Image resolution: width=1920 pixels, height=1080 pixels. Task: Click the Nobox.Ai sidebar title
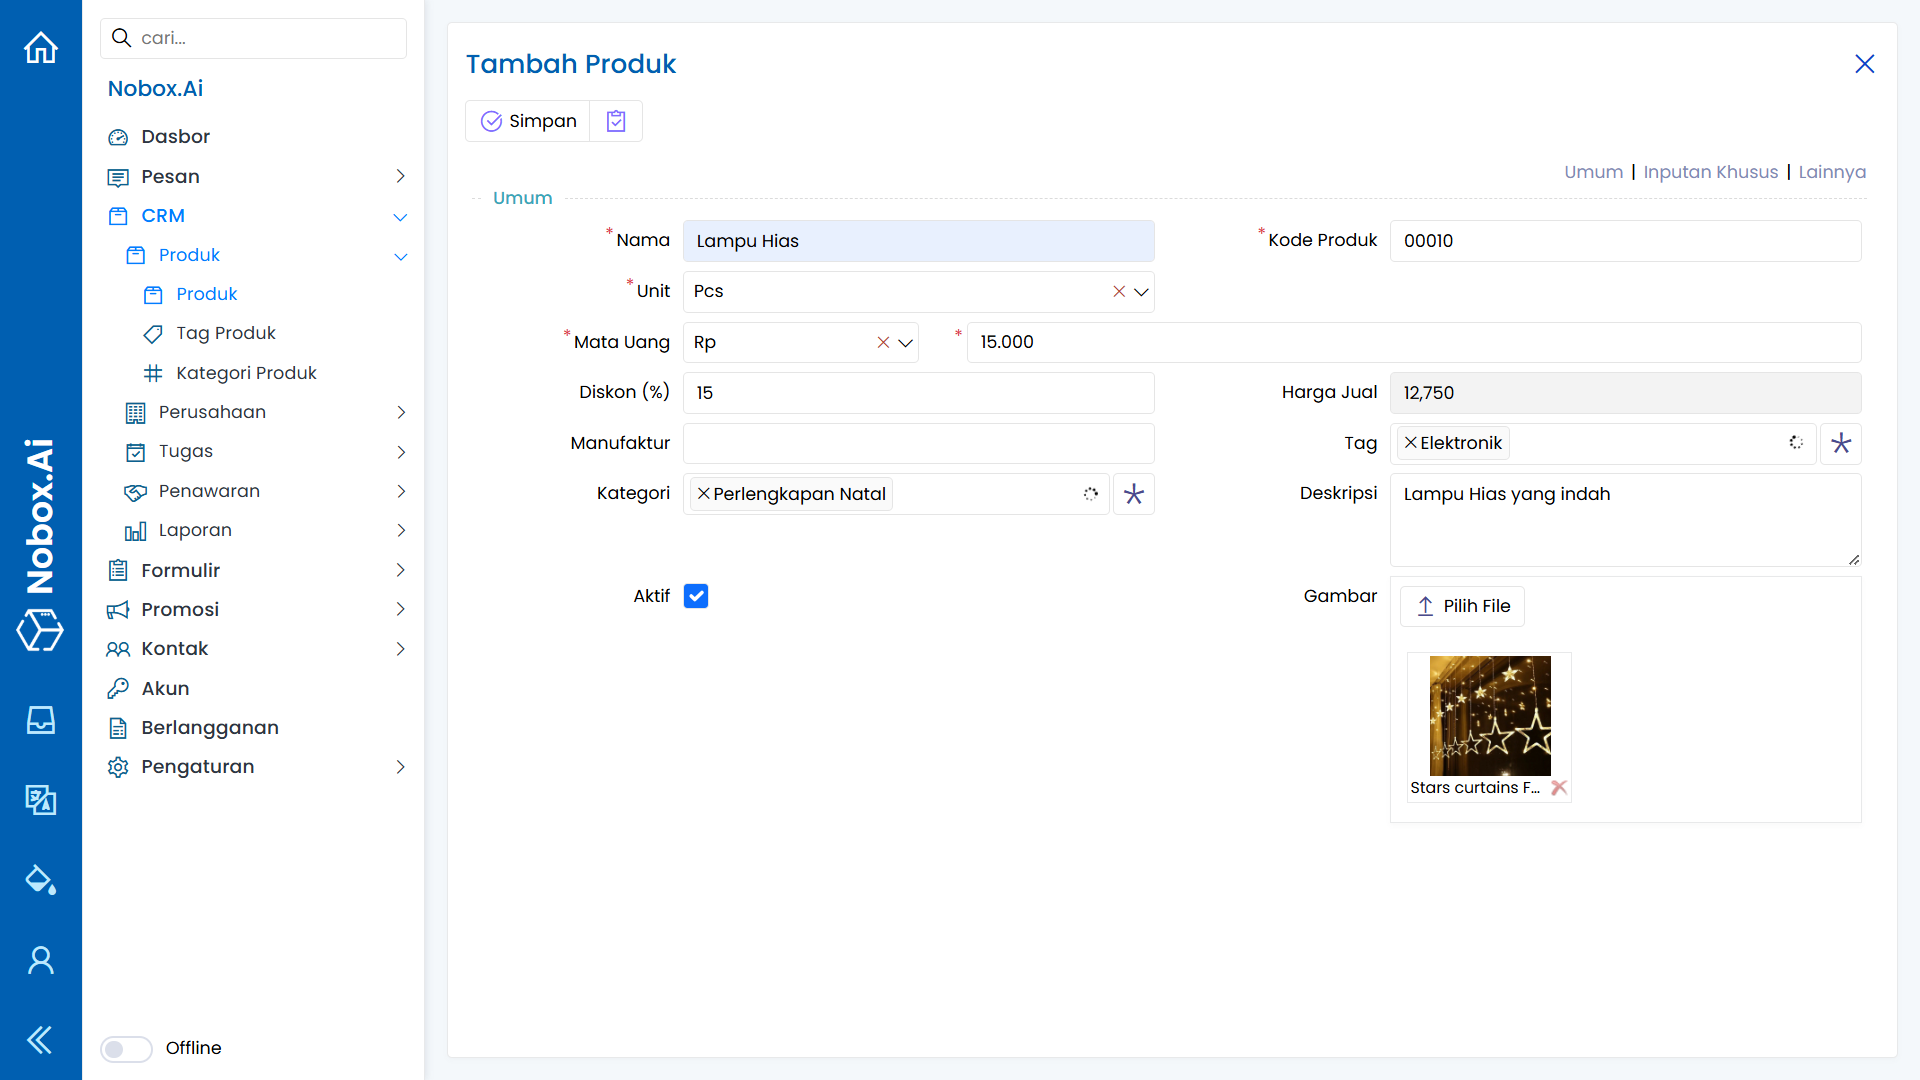coord(155,88)
